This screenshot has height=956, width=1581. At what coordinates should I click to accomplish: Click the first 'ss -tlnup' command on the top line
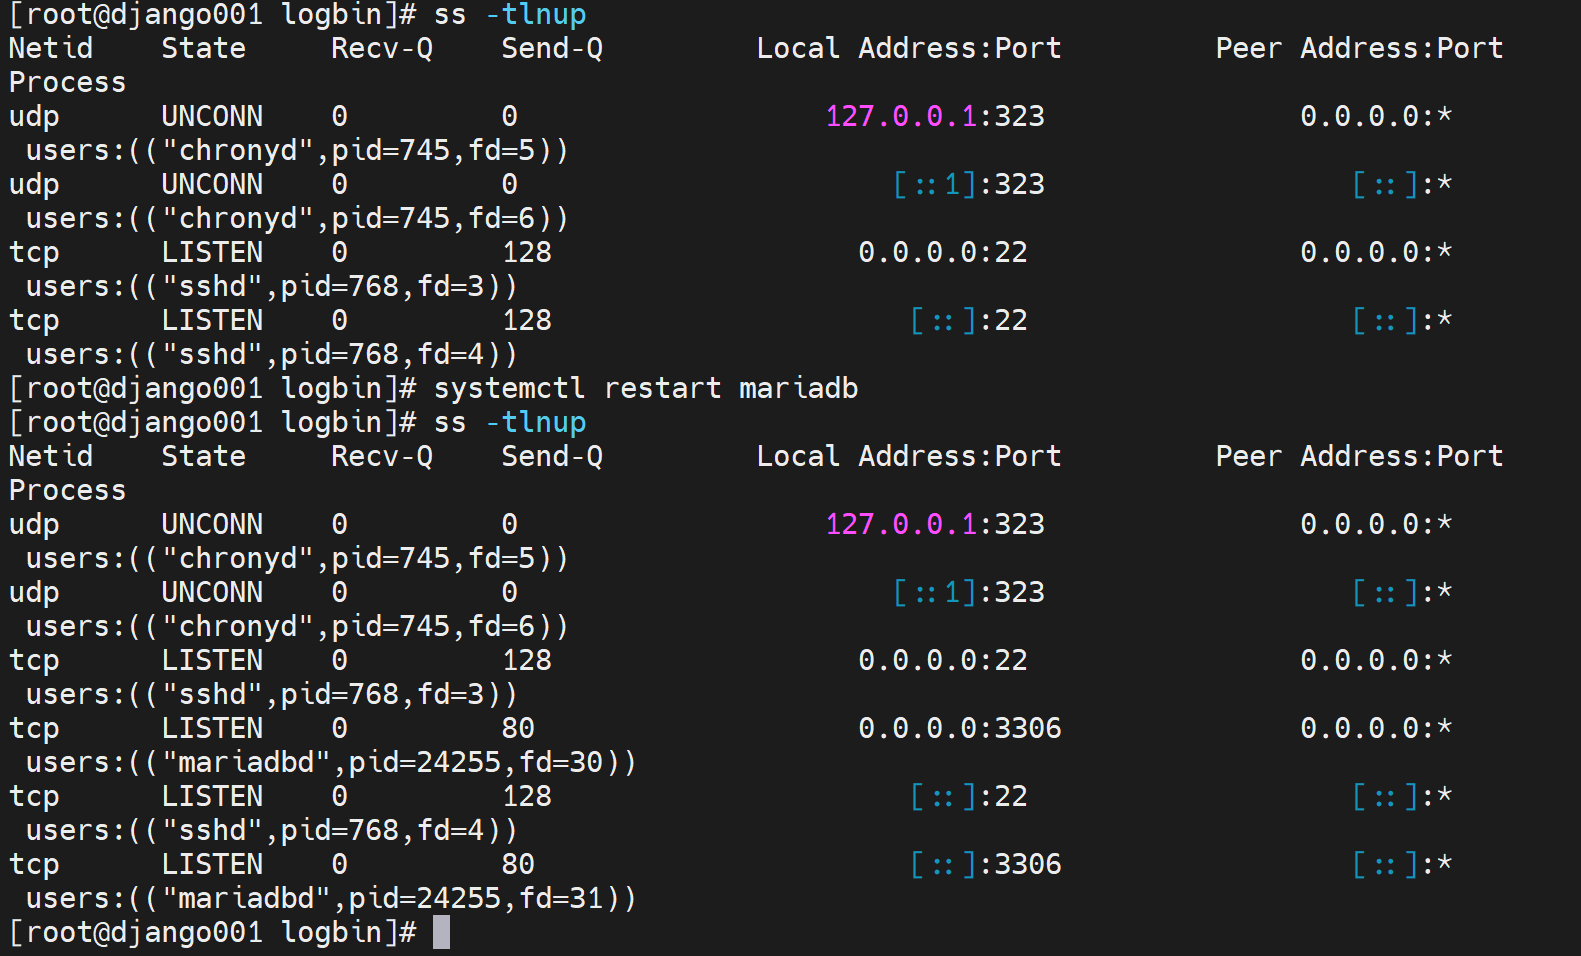click(509, 15)
